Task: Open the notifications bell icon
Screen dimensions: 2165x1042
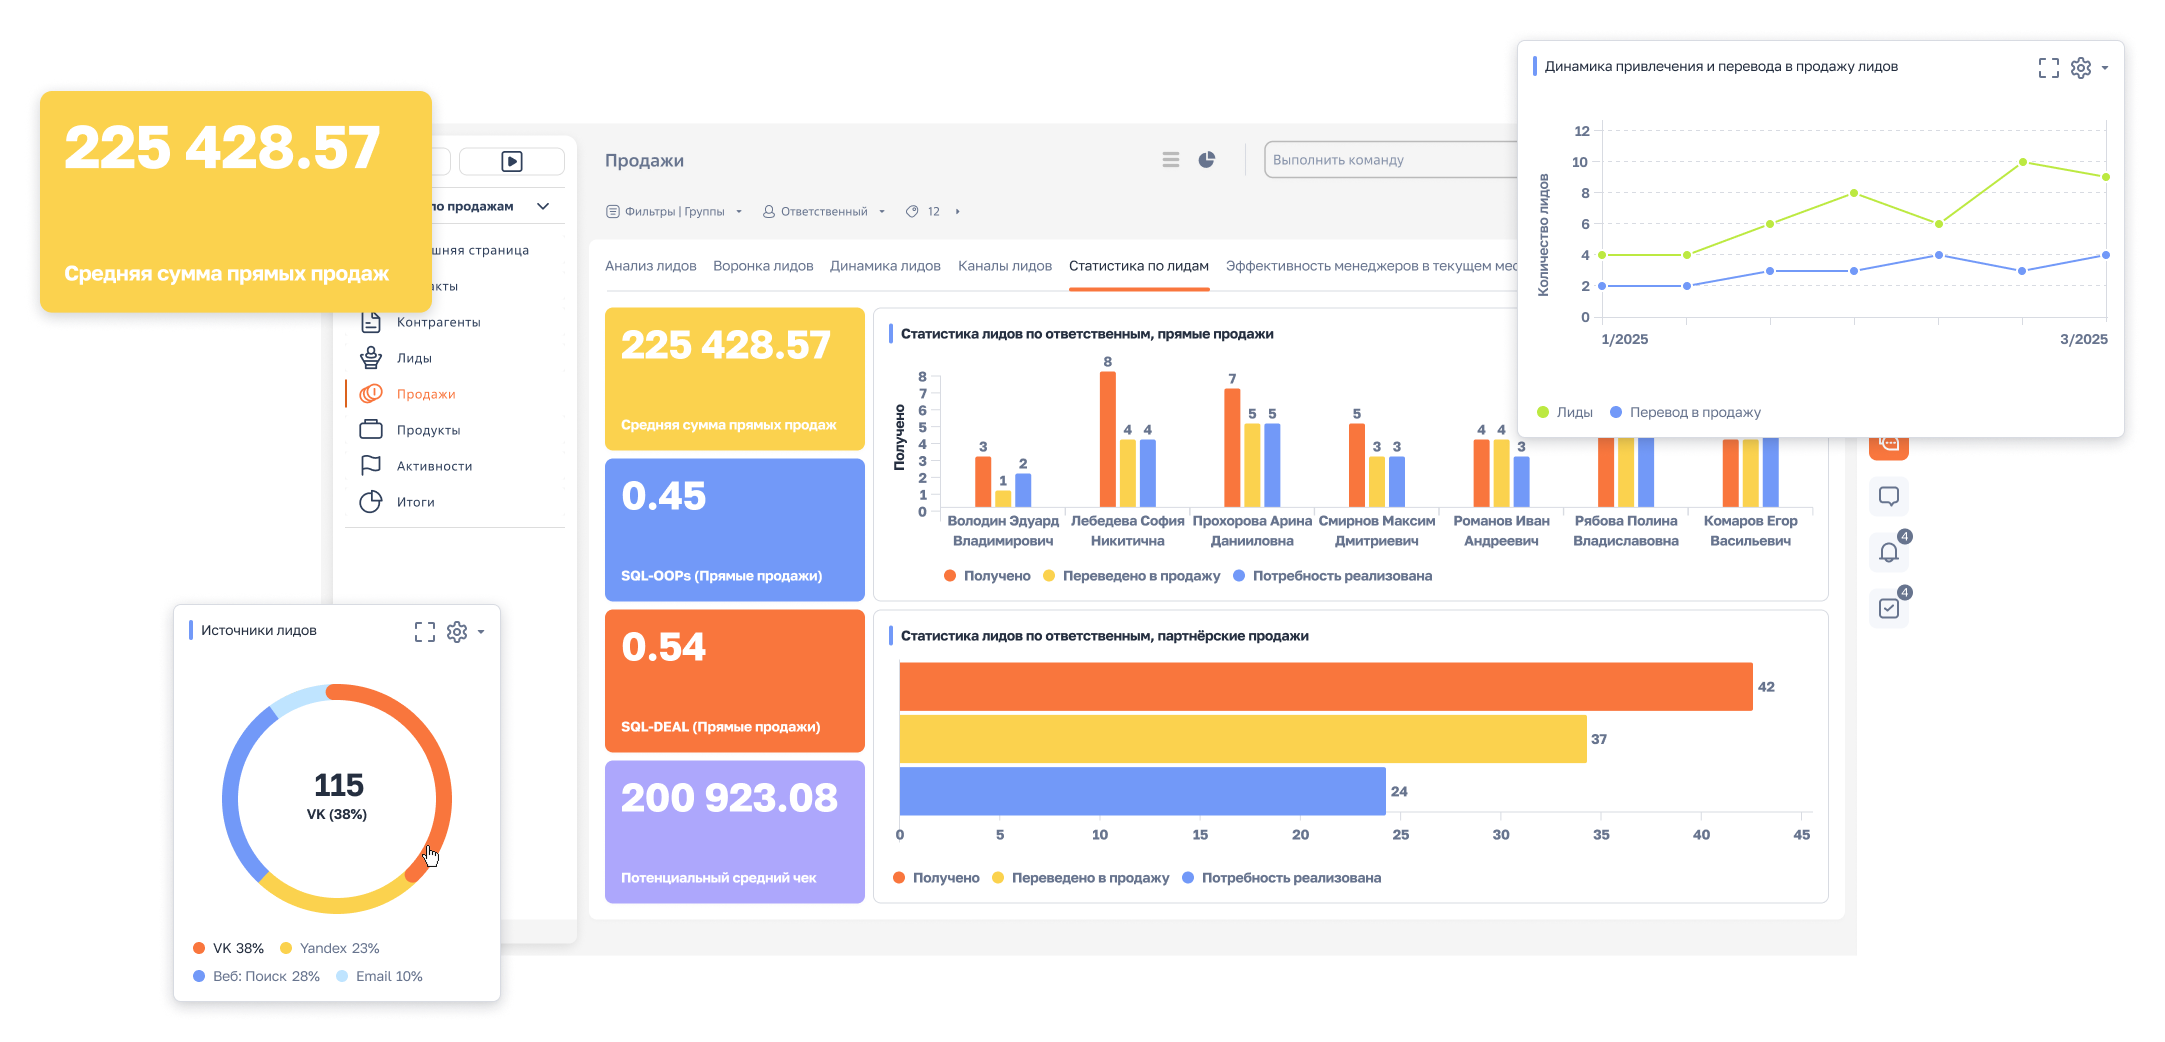Action: [x=1888, y=552]
